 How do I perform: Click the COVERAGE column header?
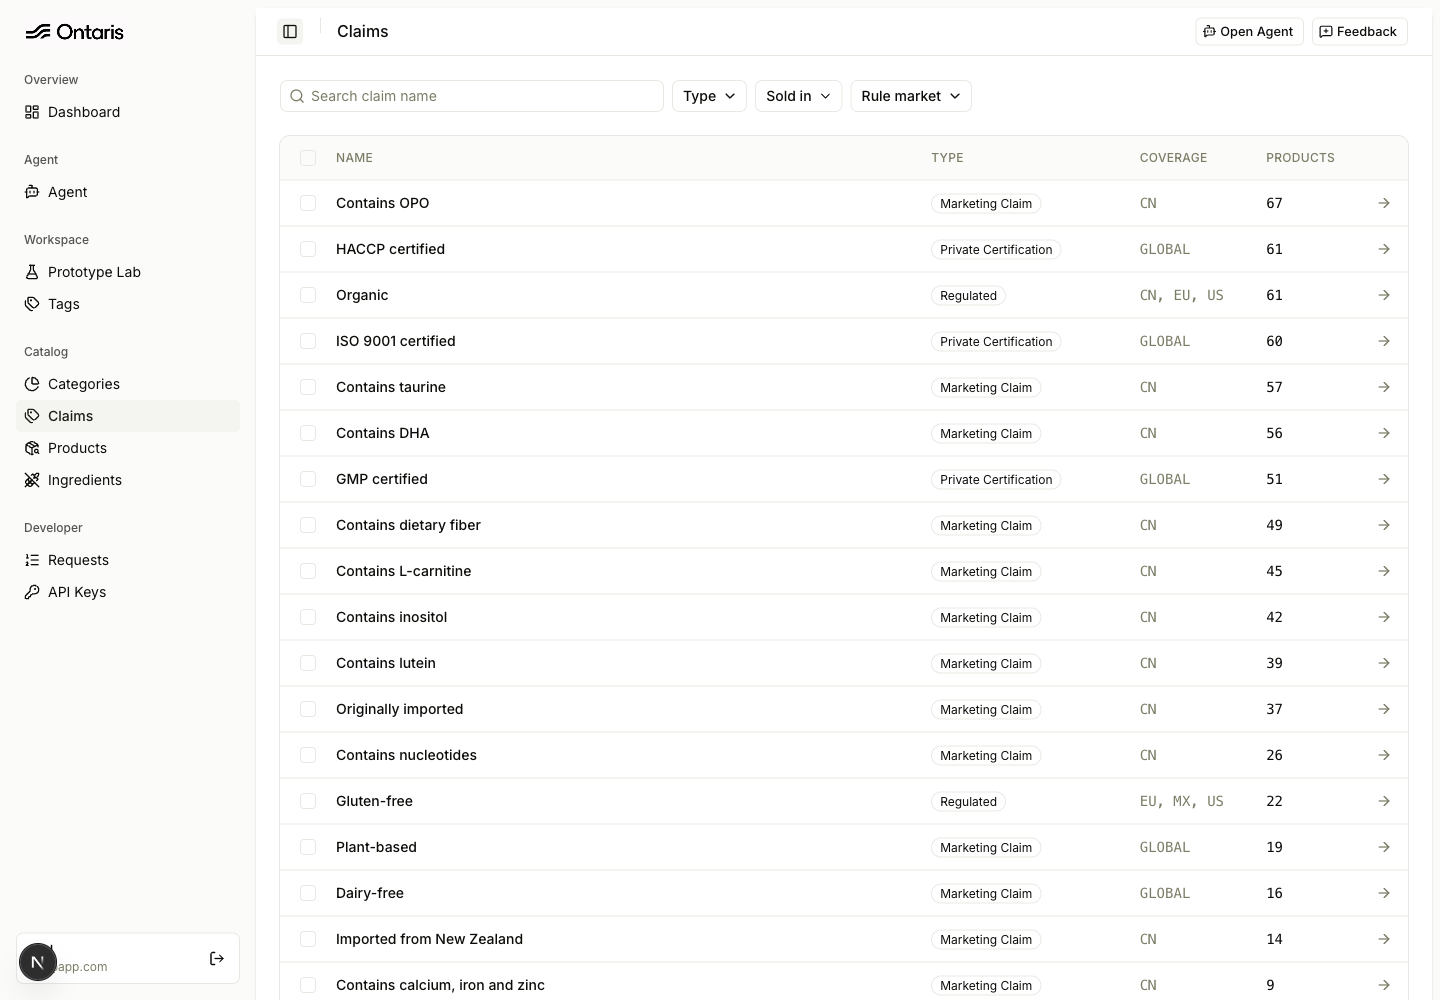pyautogui.click(x=1173, y=158)
